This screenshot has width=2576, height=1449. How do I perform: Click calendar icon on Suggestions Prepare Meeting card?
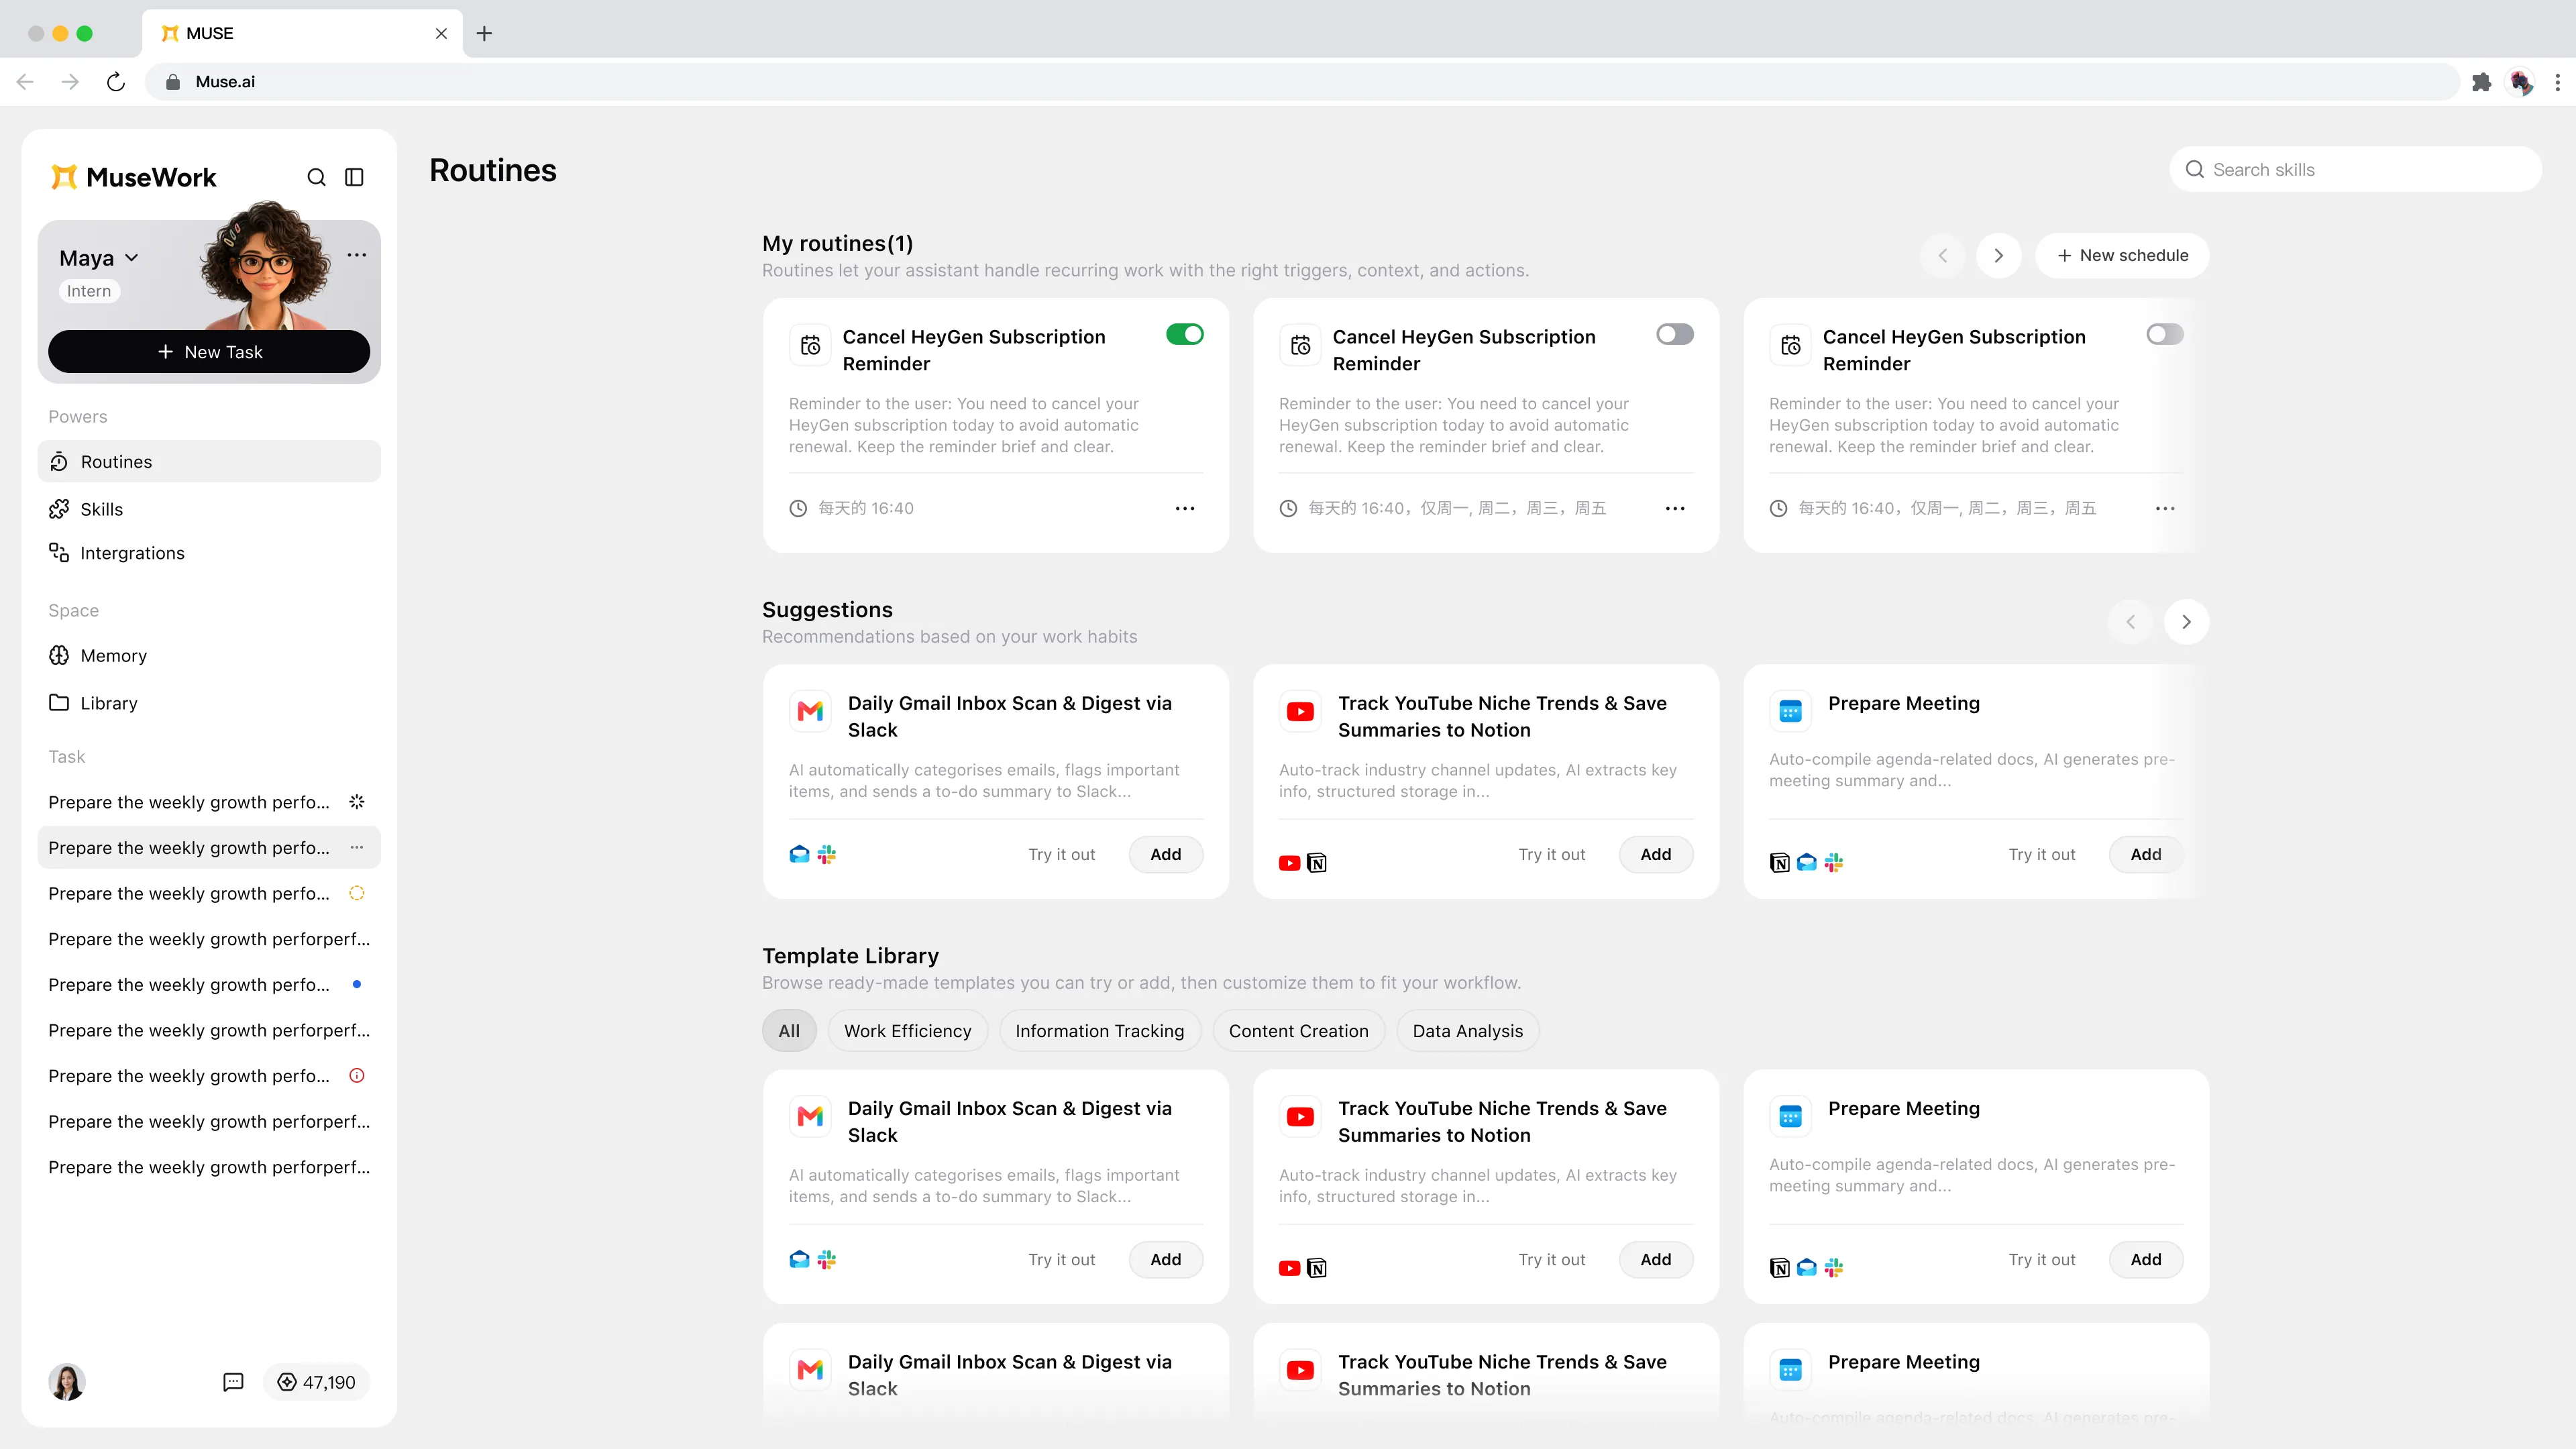tap(1790, 711)
